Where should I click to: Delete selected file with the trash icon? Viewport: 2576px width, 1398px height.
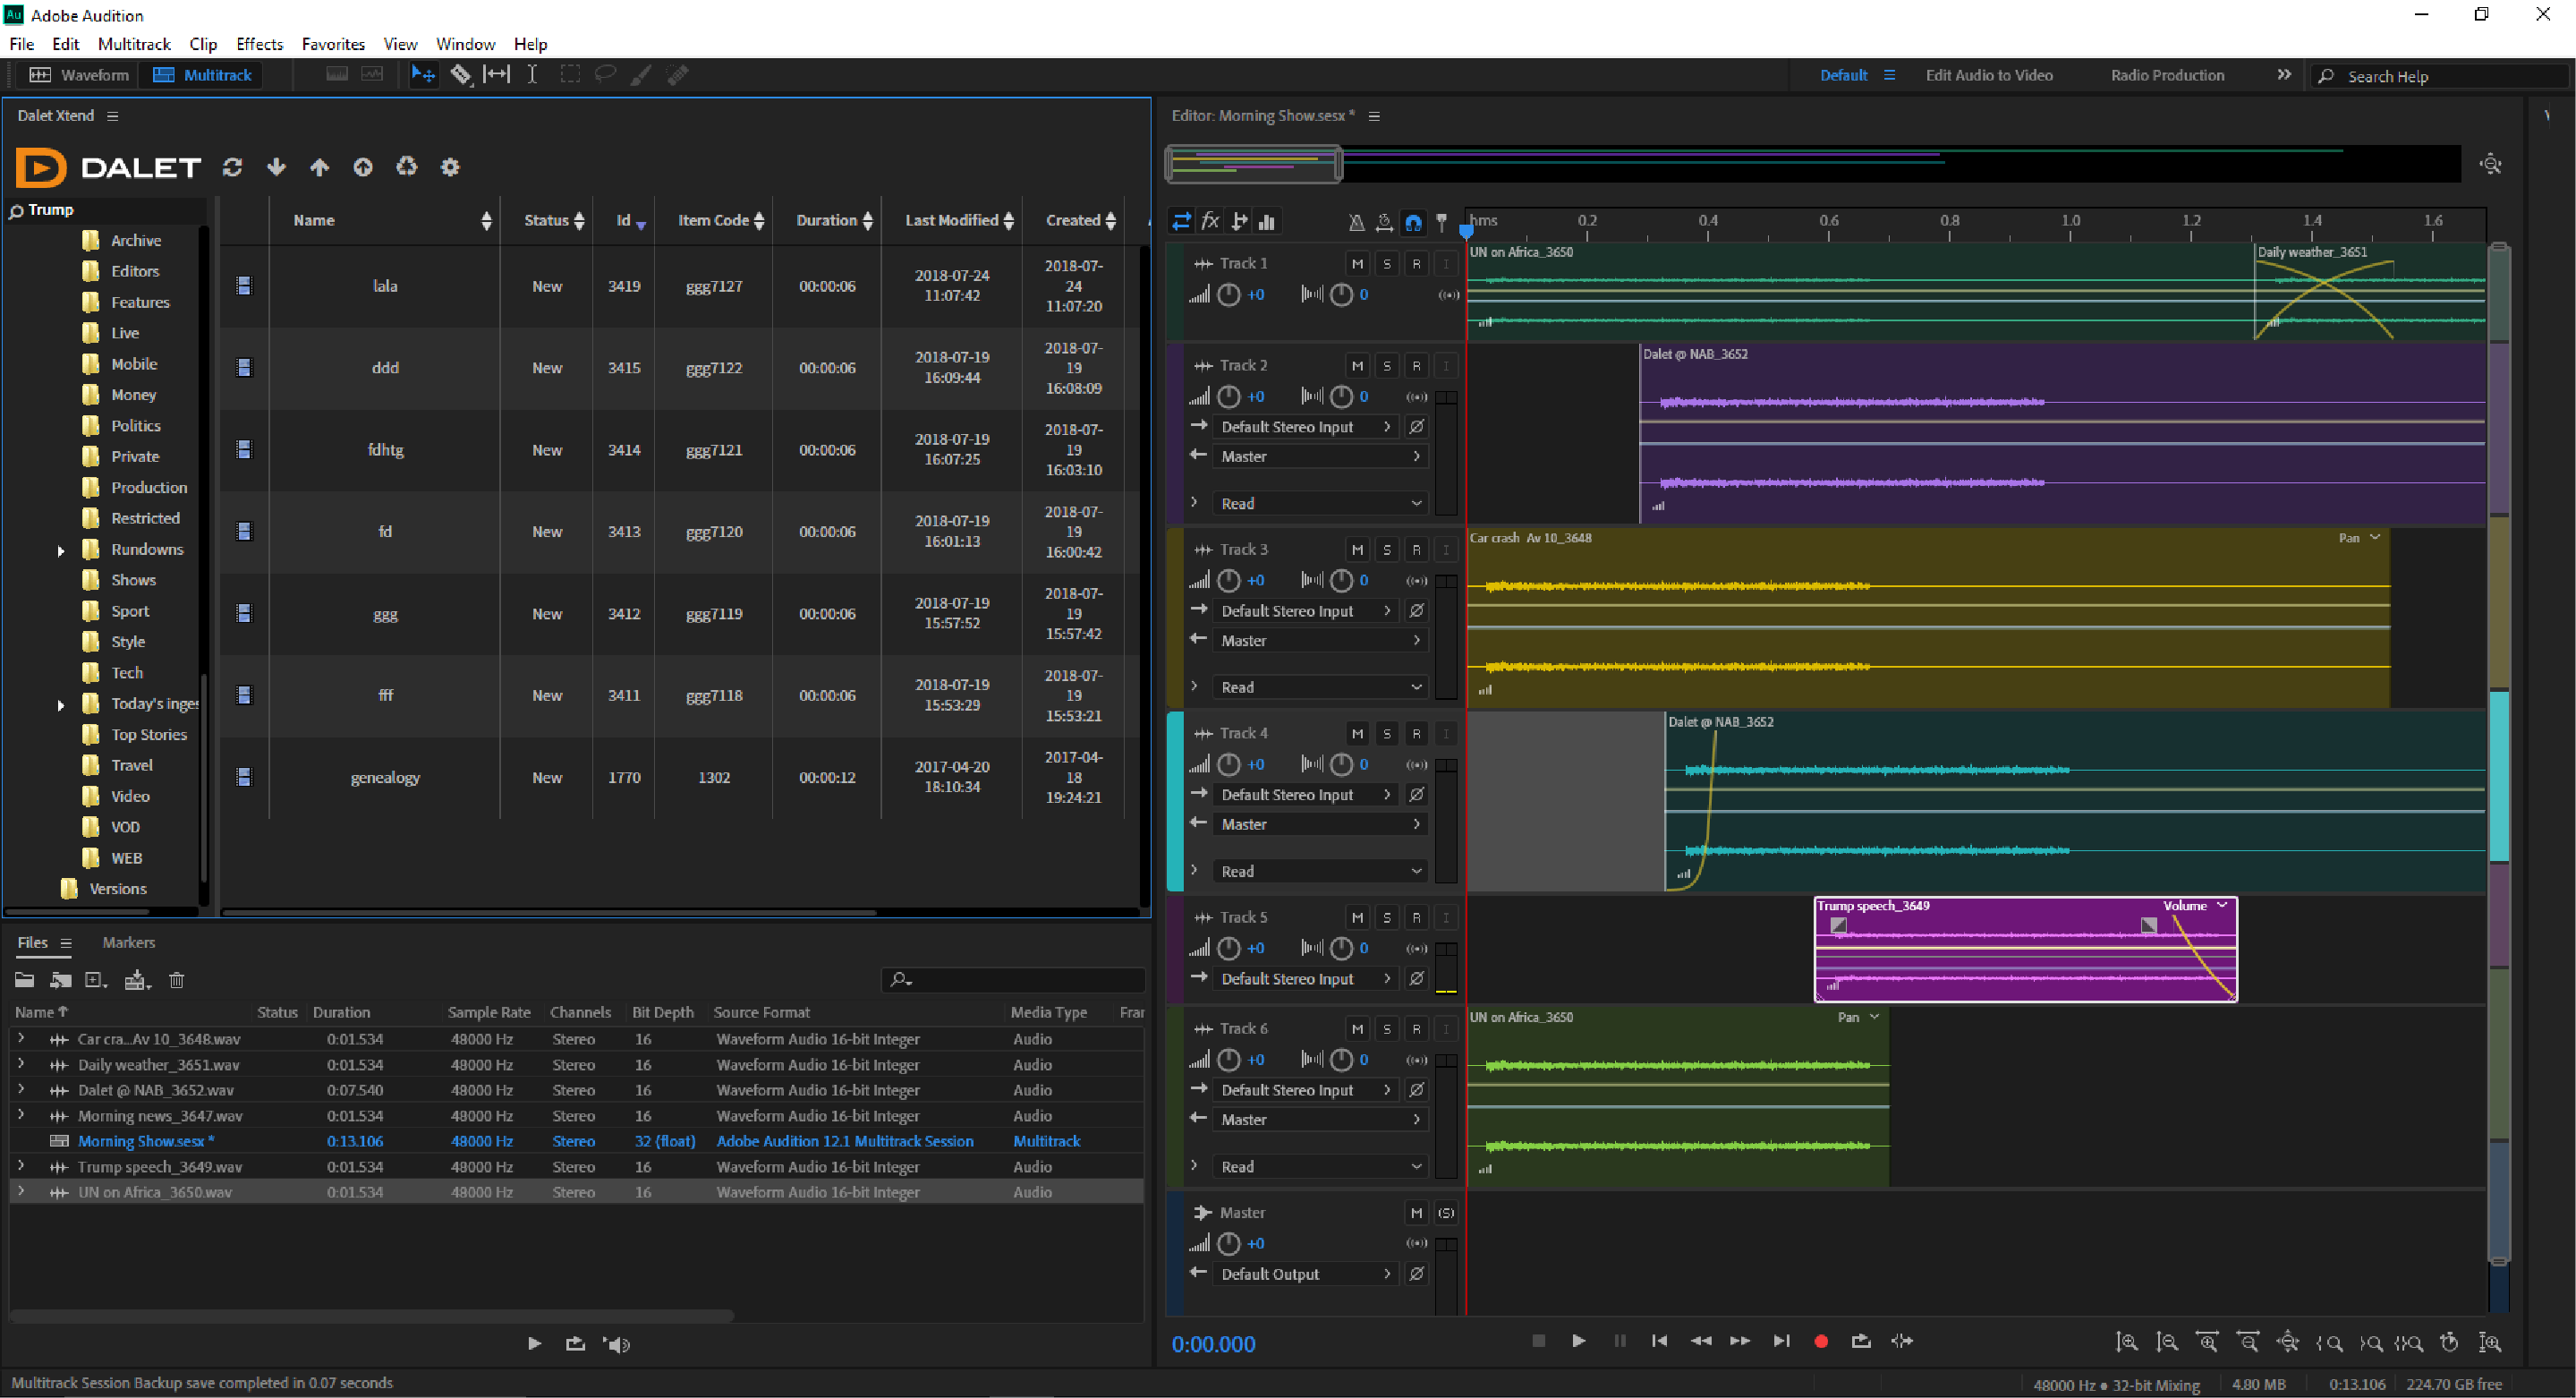(x=177, y=980)
